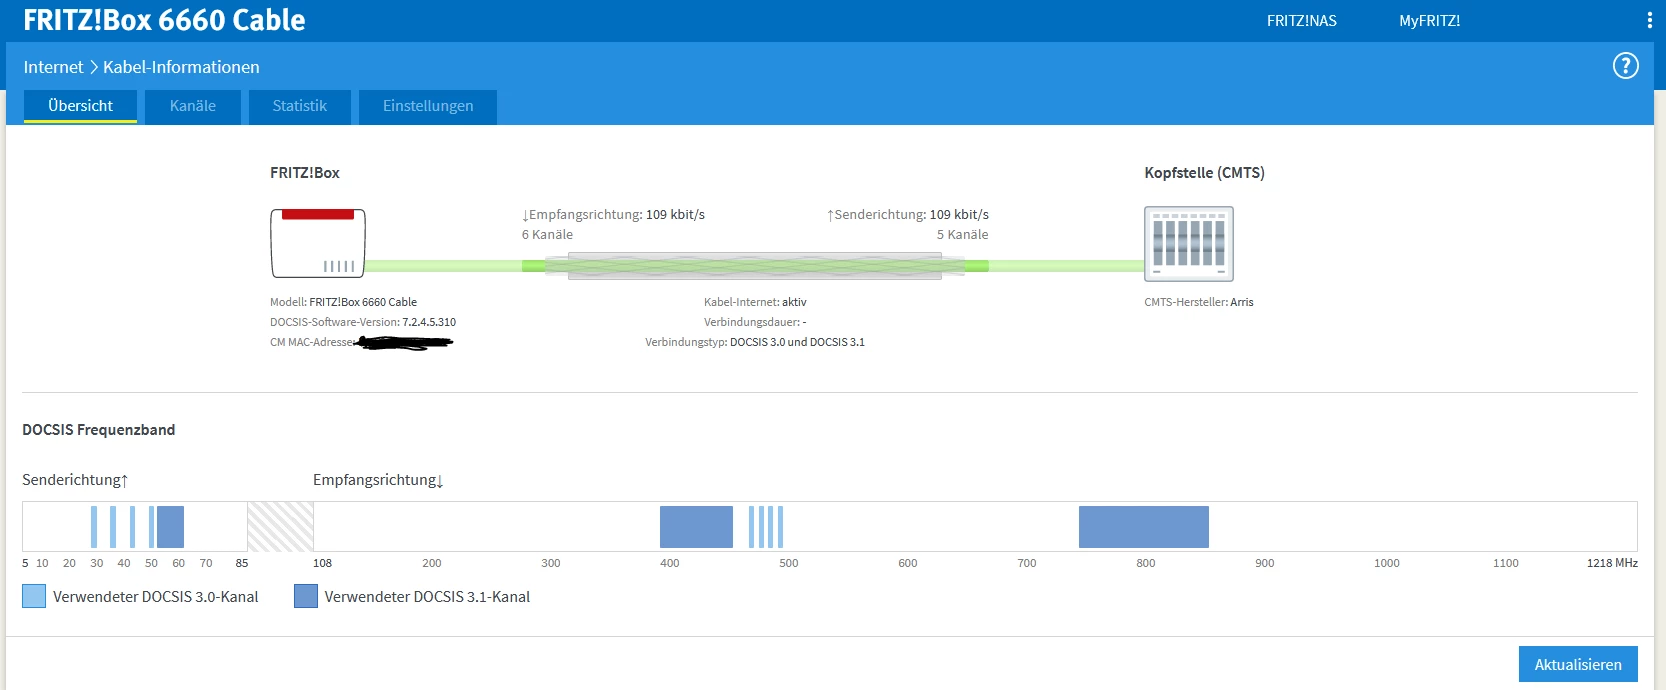Click the CM MAC-Adresse label
Image resolution: width=1666 pixels, height=690 pixels.
312,342
